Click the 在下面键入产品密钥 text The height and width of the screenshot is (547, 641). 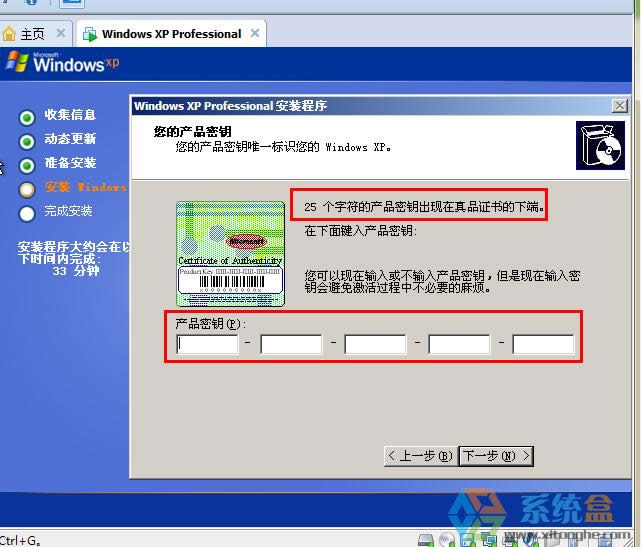360,231
